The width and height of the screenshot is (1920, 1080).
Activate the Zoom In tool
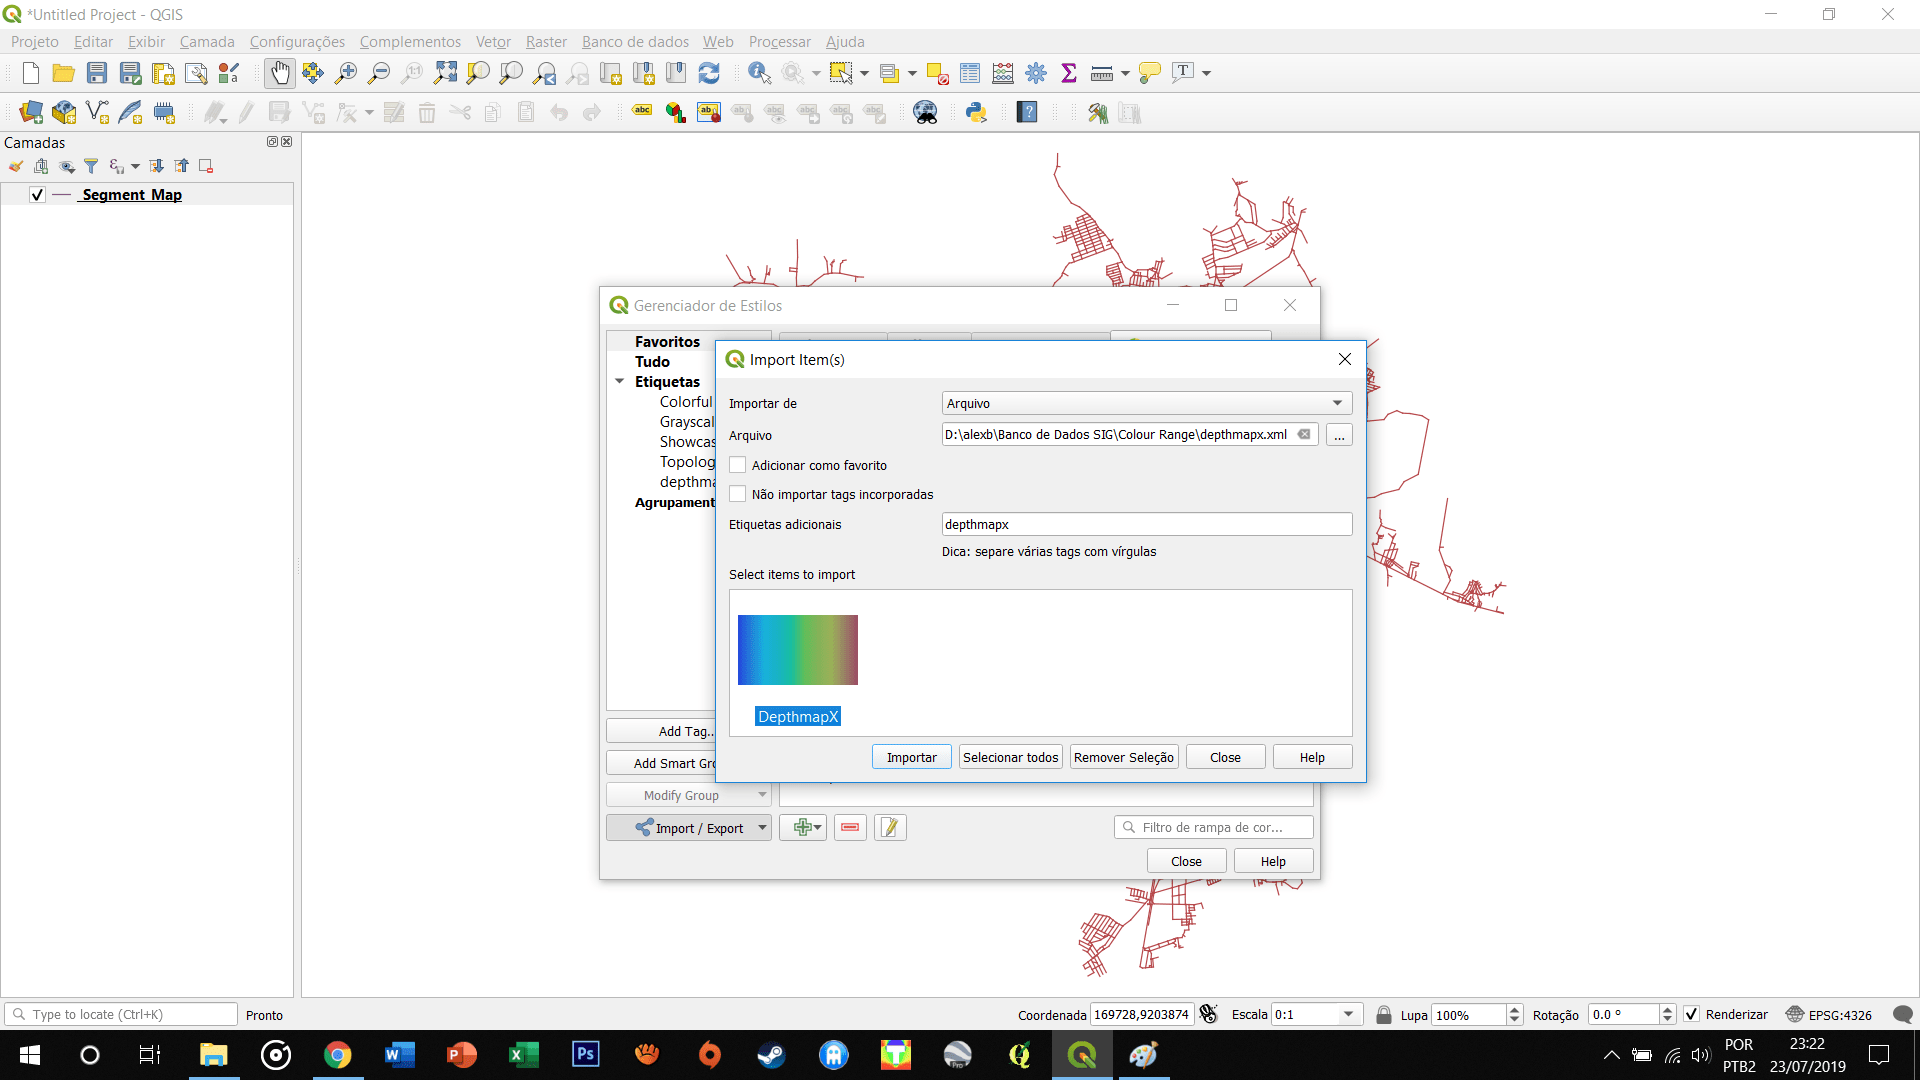[x=345, y=72]
